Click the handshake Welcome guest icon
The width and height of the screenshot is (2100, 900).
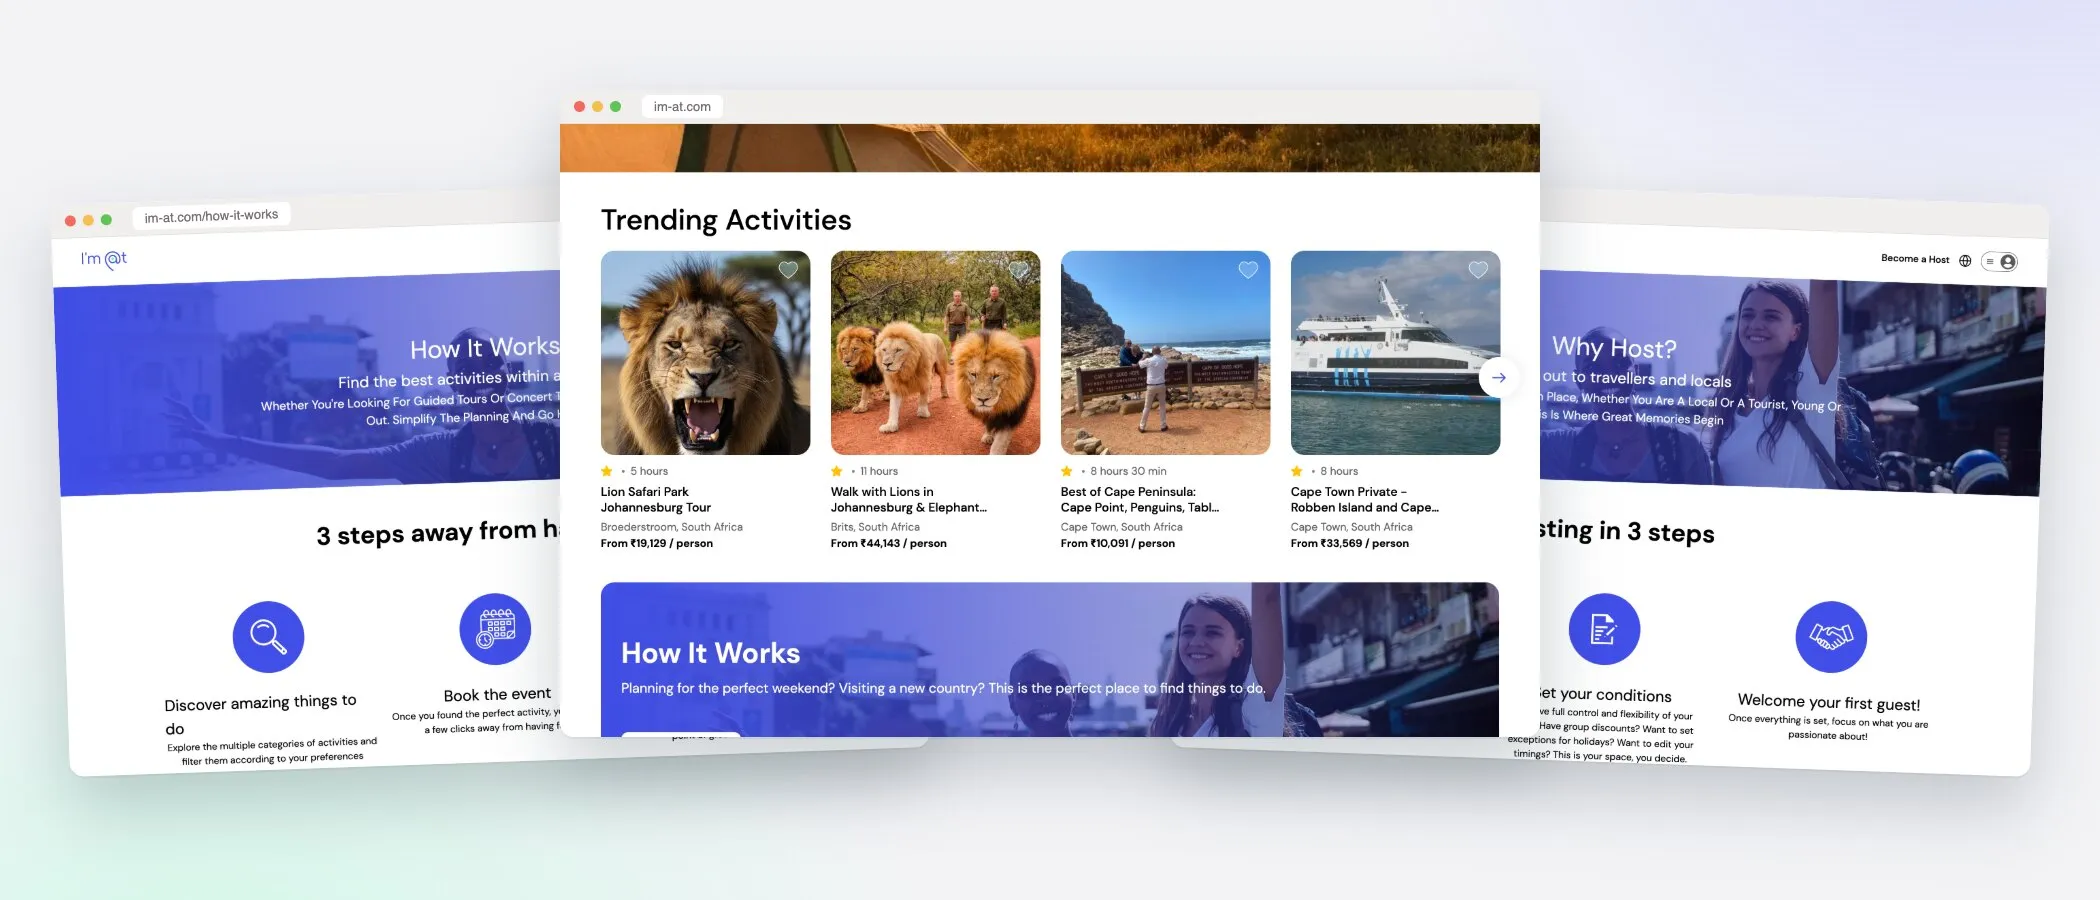click(1831, 637)
